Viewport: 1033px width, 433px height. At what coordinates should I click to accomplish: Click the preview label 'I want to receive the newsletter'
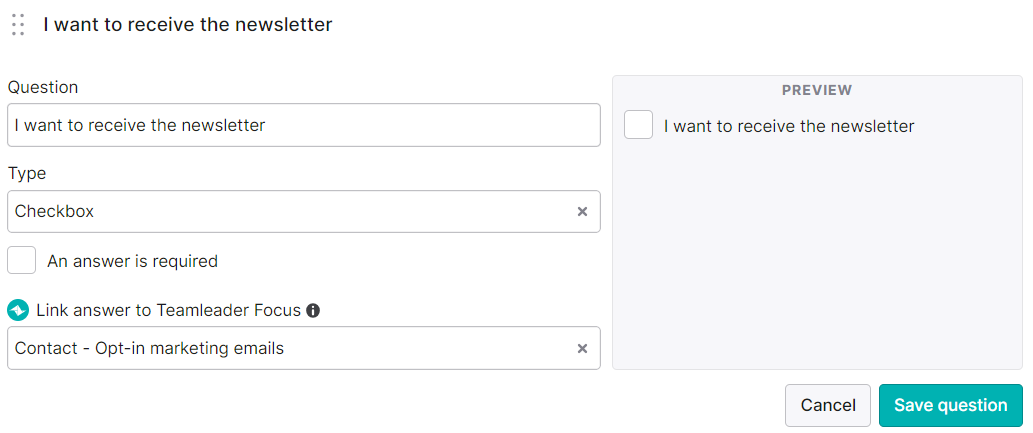coord(789,126)
